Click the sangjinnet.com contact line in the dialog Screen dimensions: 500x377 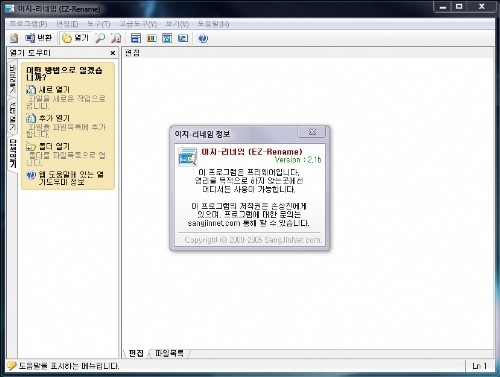point(248,223)
